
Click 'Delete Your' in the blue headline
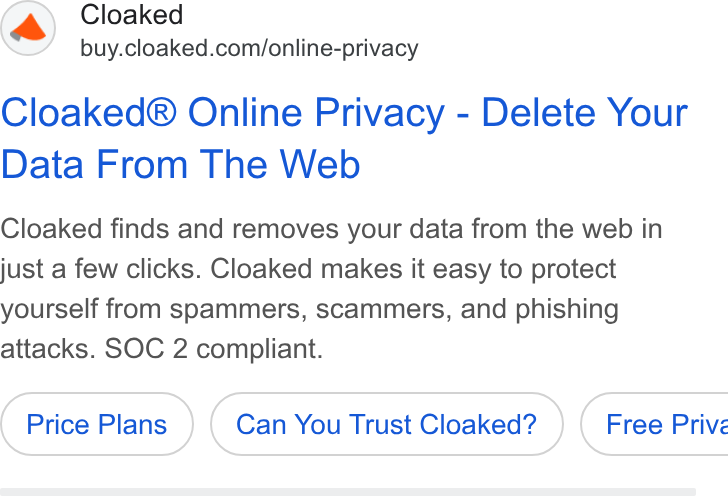click(x=585, y=113)
